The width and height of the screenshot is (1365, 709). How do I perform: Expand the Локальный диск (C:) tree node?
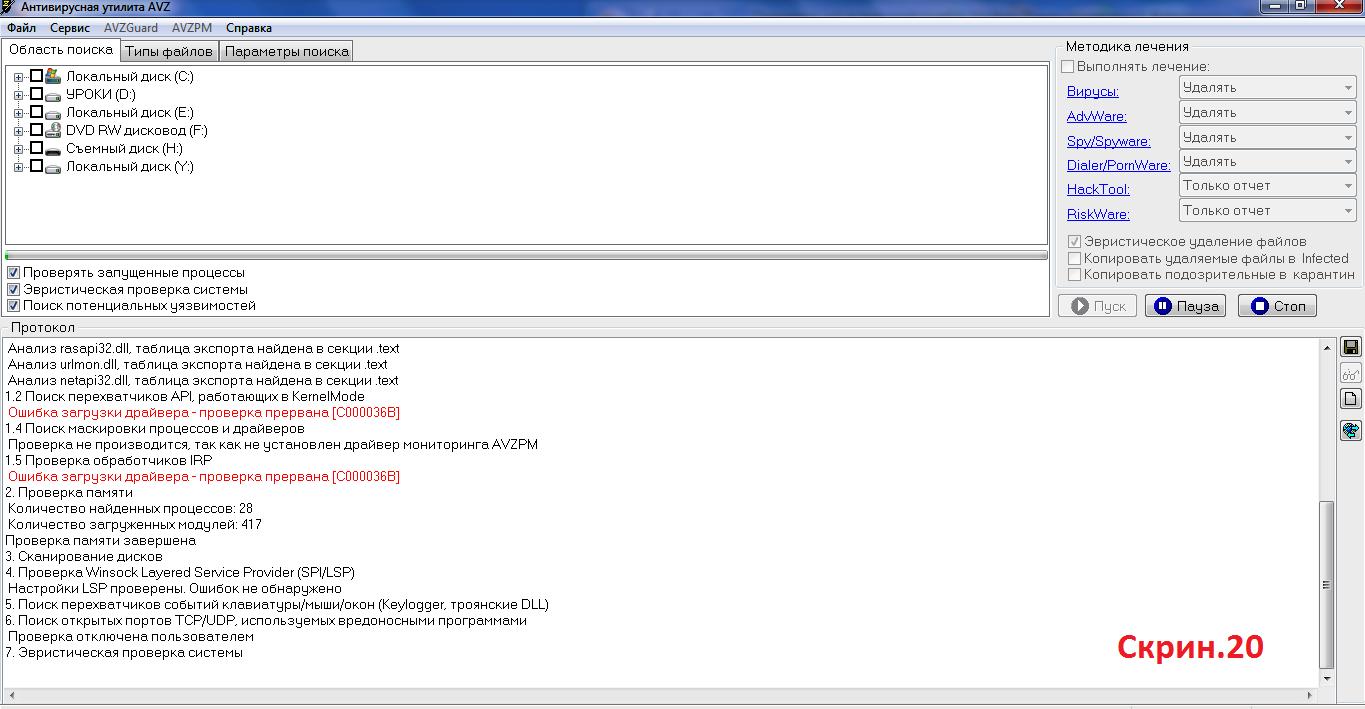point(18,77)
